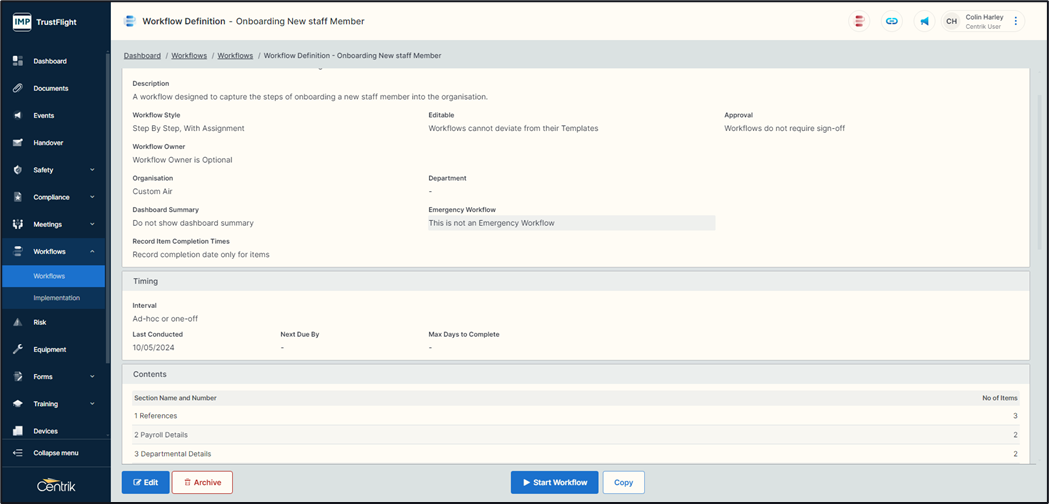Screen dimensions: 1049x504
Task: Open Documents in the sidebar
Action: (x=50, y=88)
